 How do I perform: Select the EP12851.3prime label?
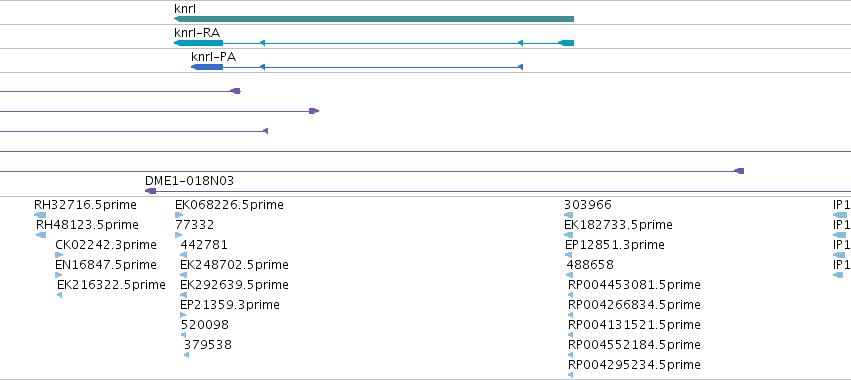point(615,245)
